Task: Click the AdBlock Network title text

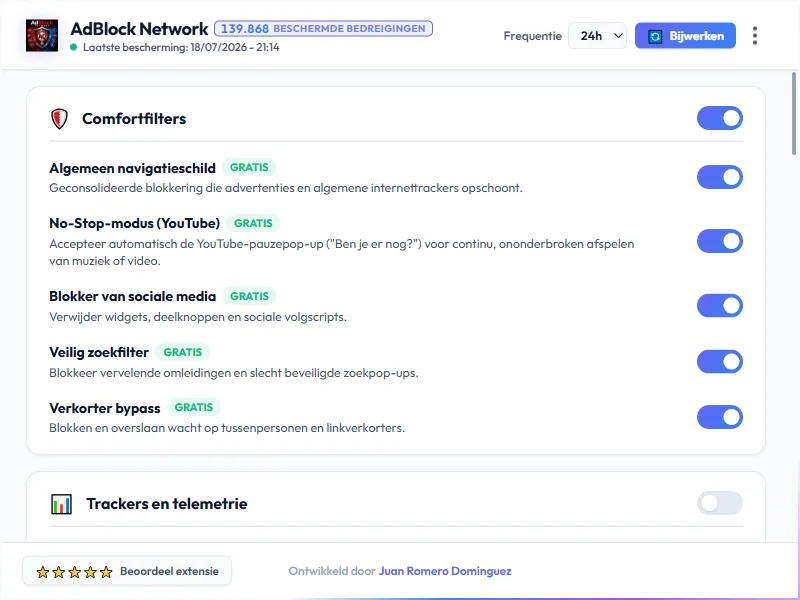Action: click(139, 29)
